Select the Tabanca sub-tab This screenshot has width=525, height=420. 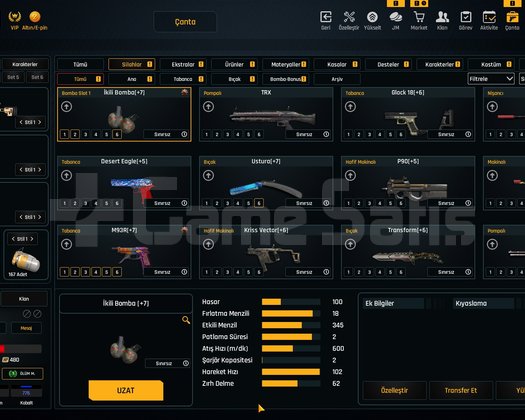(x=183, y=79)
